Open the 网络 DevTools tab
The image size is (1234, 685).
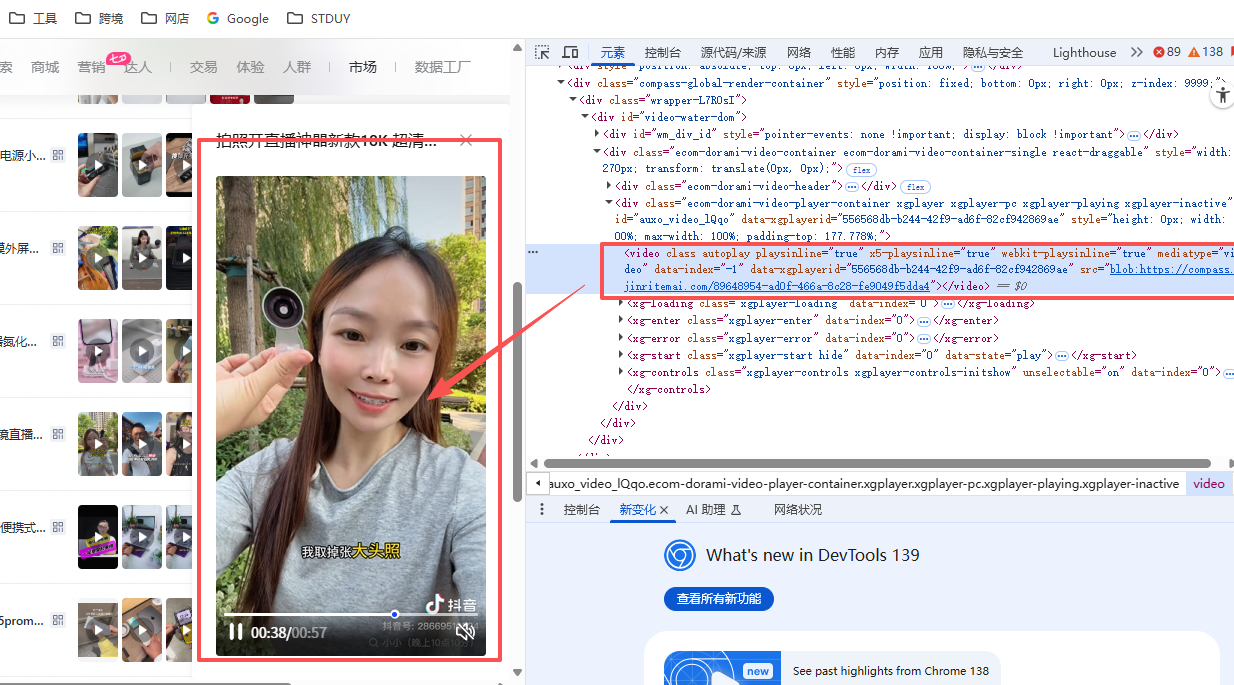[799, 52]
